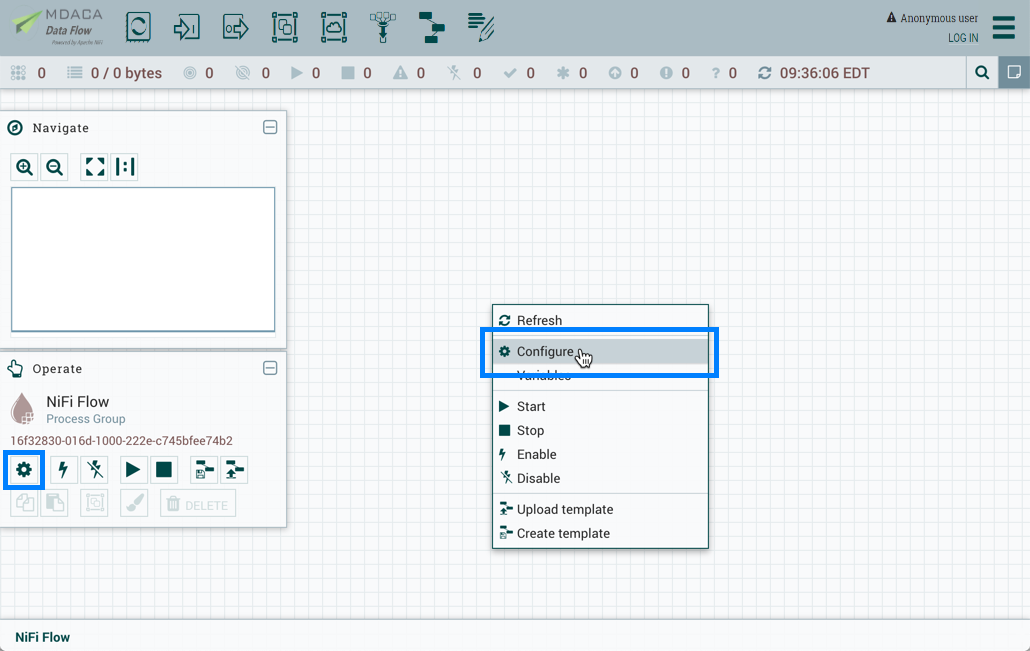Select the Remote Process Group icon

[x=334, y=27]
